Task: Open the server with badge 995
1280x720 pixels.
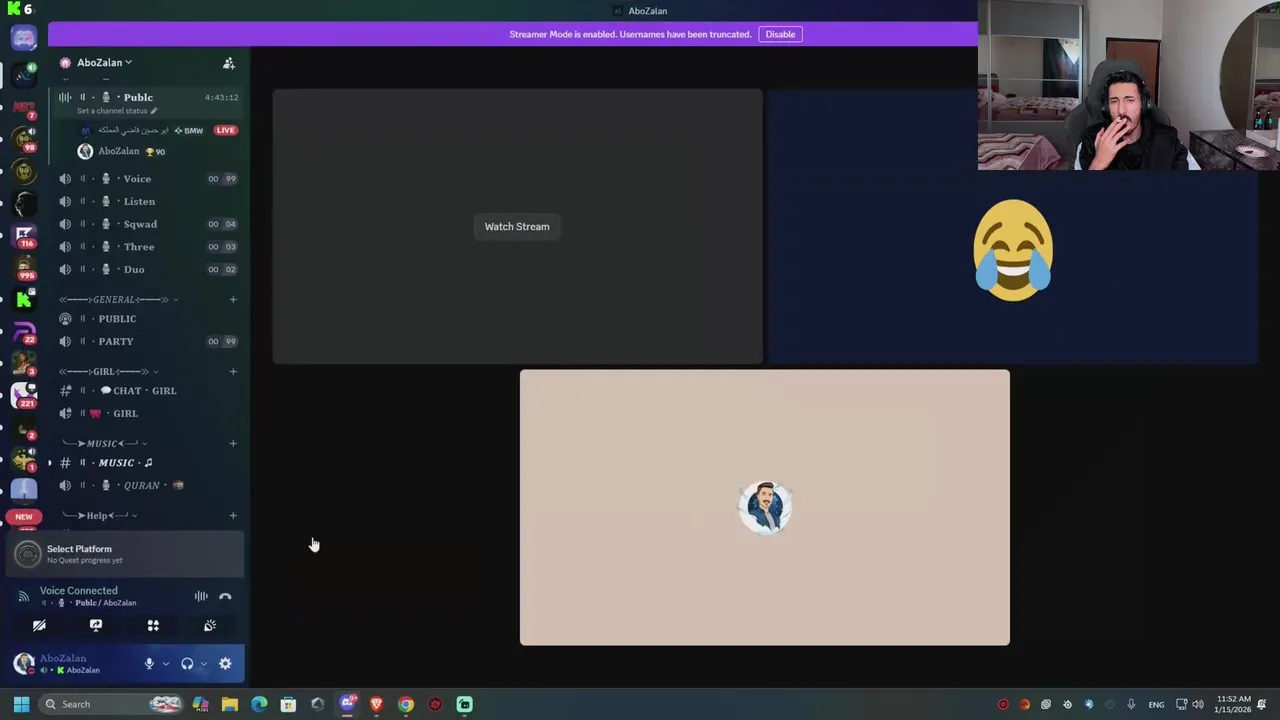Action: click(x=24, y=267)
